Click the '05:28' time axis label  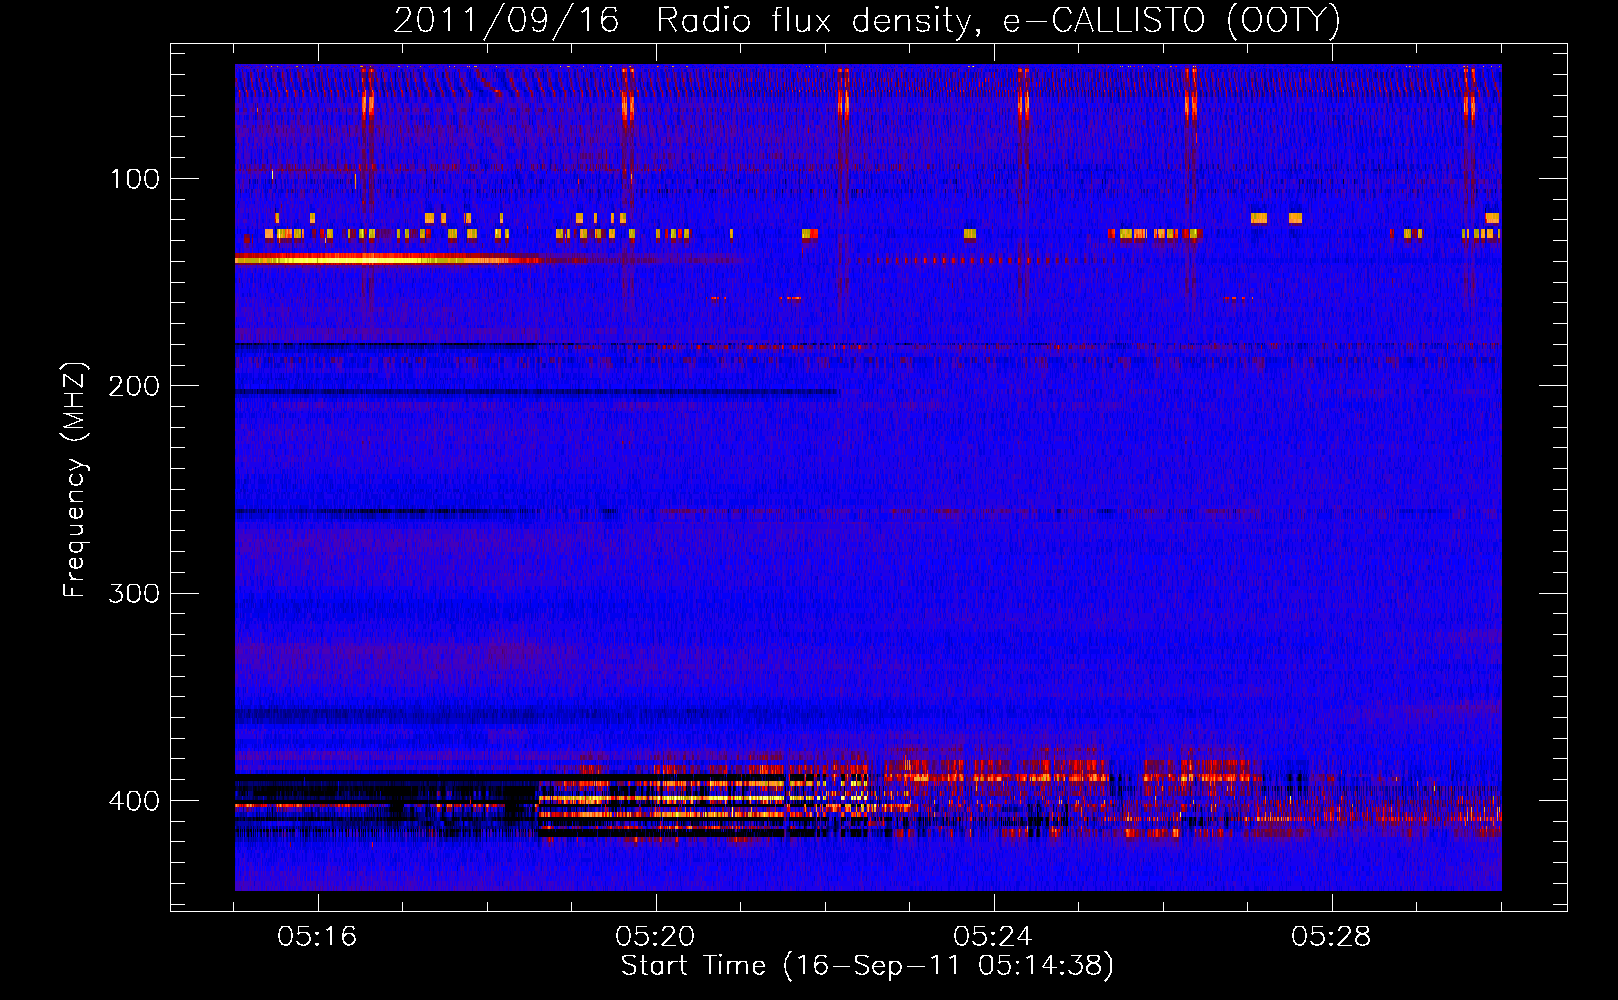[1330, 937]
